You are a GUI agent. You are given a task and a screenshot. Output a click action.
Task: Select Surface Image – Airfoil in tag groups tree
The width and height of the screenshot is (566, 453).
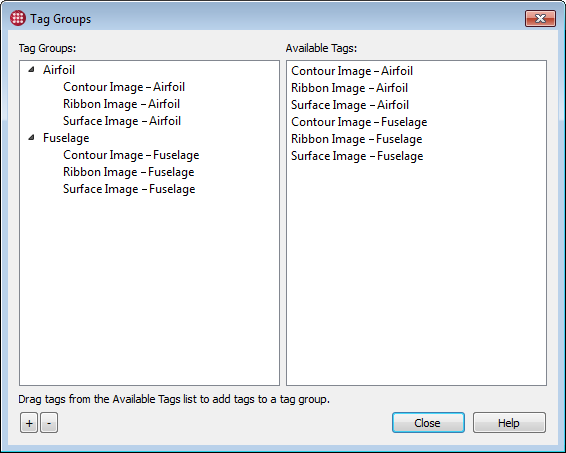coord(122,121)
